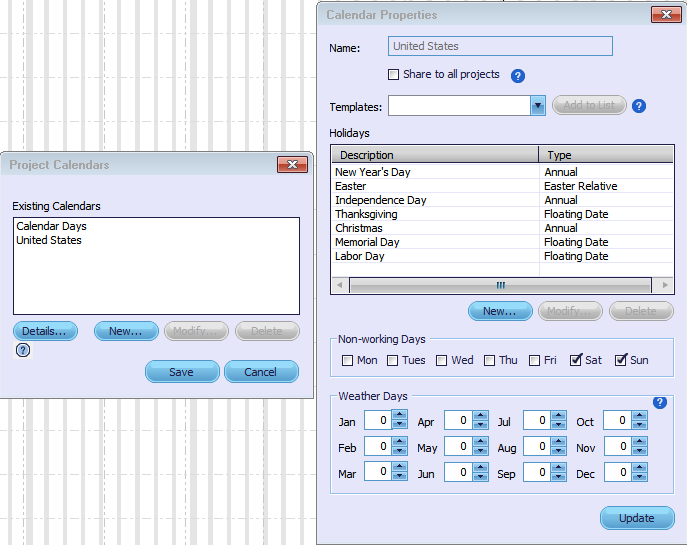The height and width of the screenshot is (545, 687).
Task: Sort by Description column header
Action: tap(435, 155)
